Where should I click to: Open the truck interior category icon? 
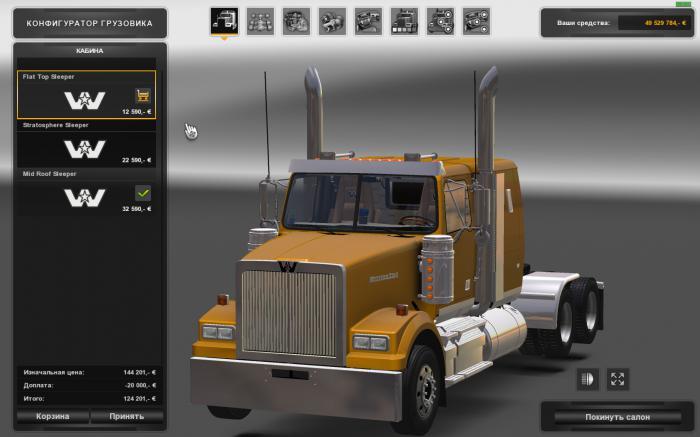tap(368, 21)
